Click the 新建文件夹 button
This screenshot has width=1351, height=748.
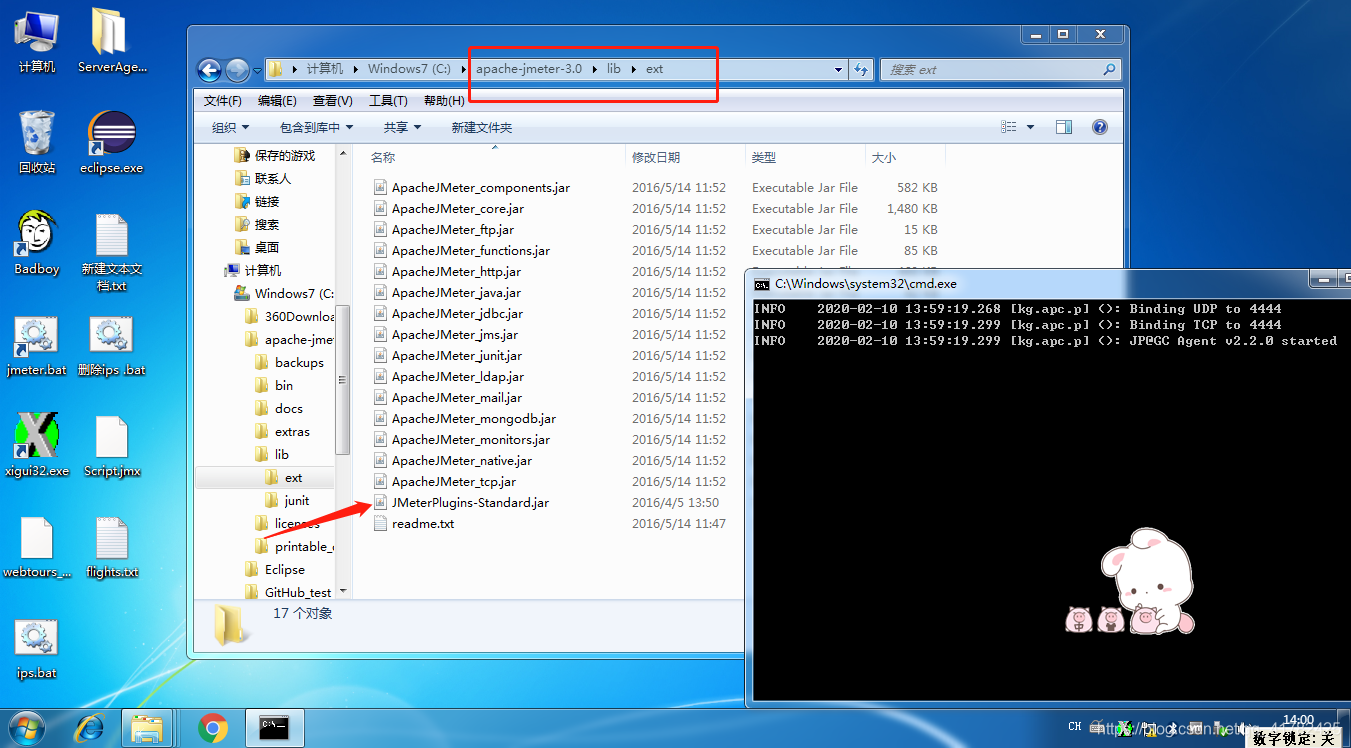pos(481,127)
